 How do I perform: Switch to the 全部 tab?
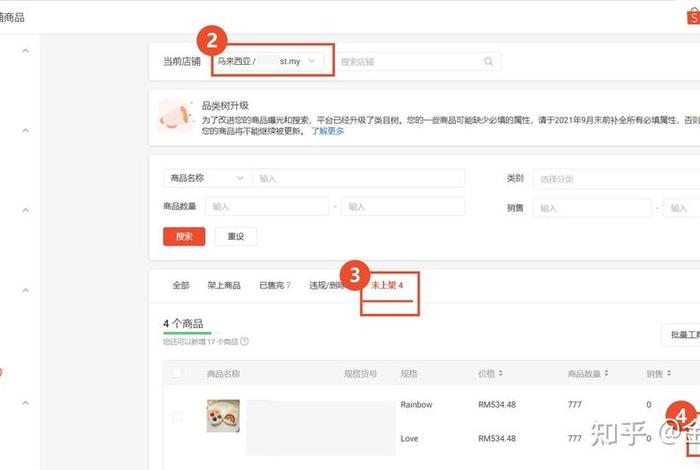pyautogui.click(x=181, y=285)
